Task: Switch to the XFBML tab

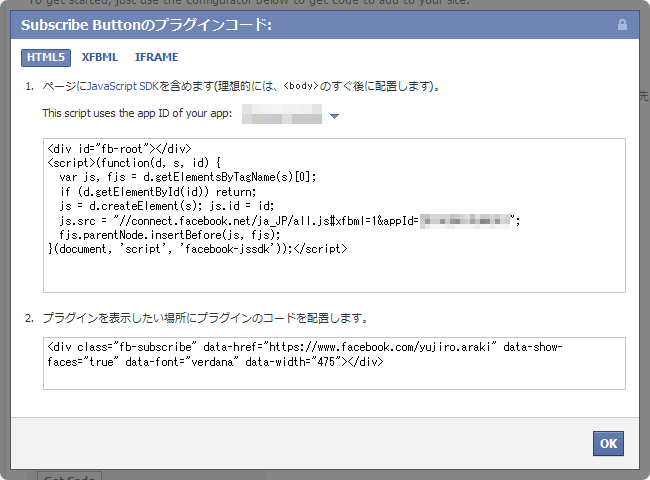Action: [99, 57]
